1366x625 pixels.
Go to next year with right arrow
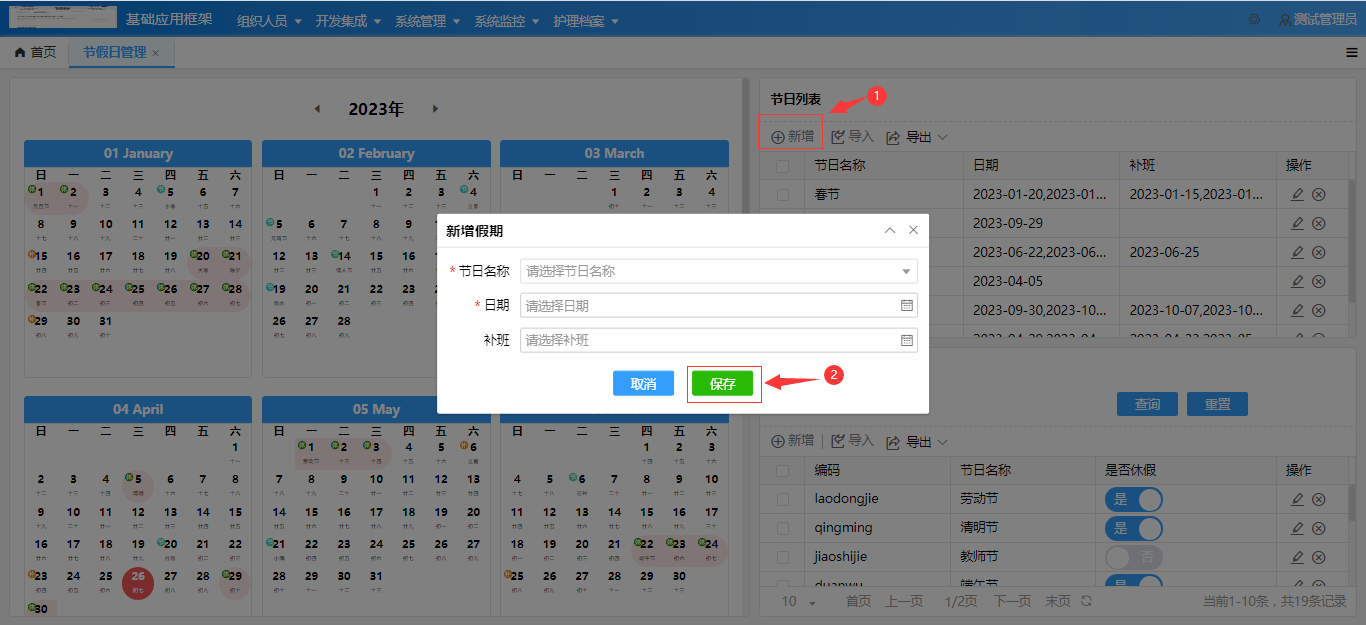pyautogui.click(x=435, y=109)
